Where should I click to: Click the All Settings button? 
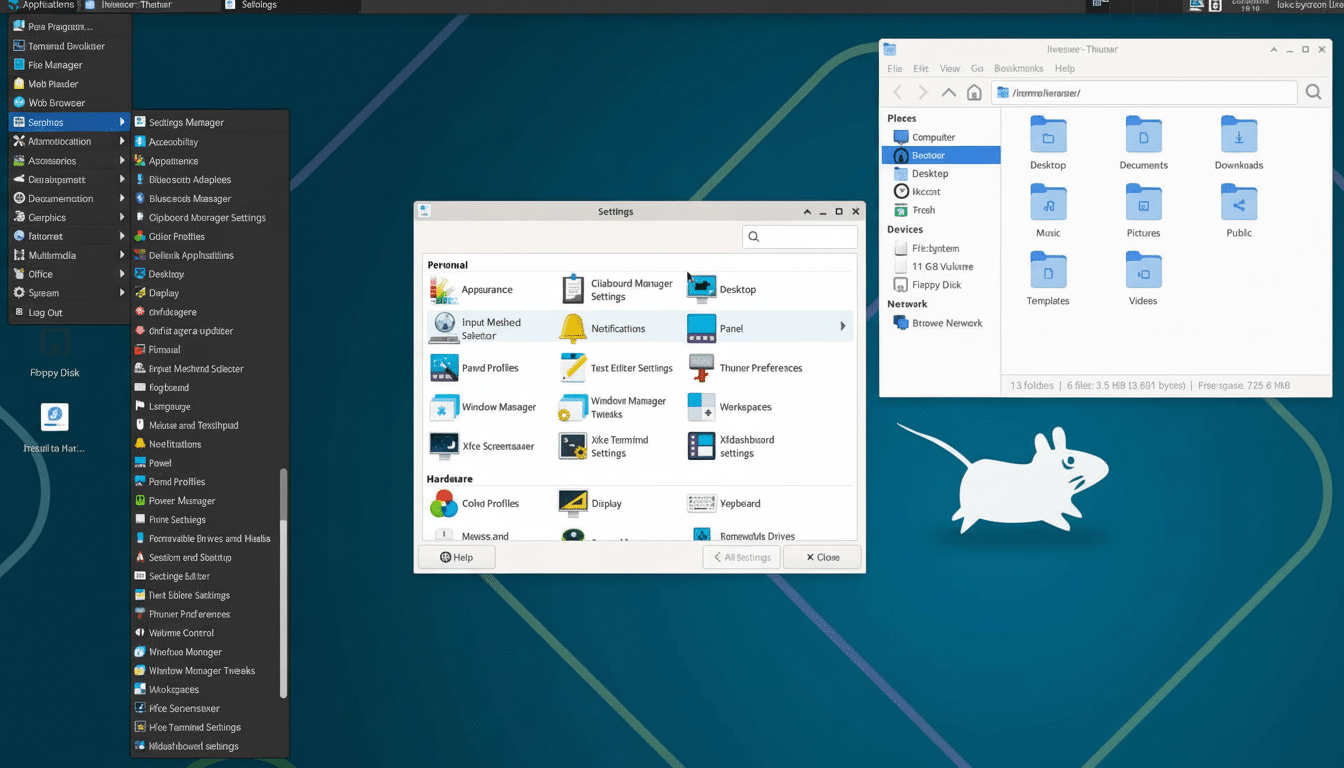tap(740, 556)
